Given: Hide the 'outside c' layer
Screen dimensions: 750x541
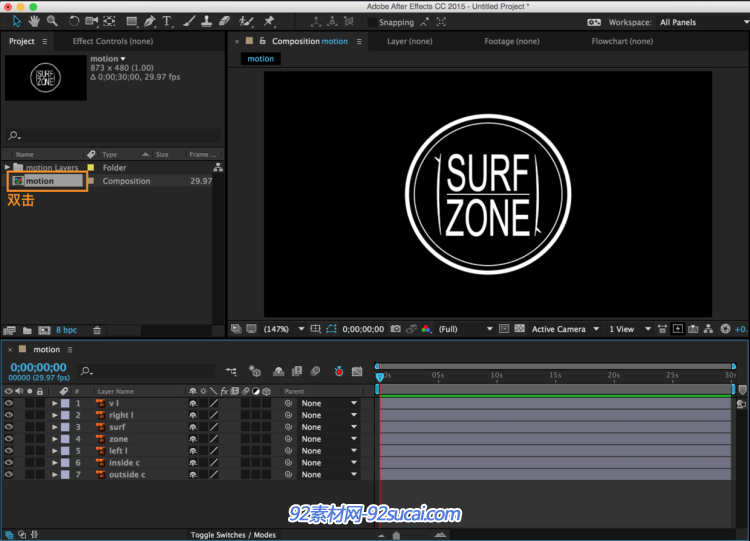Looking at the screenshot, I should [9, 475].
